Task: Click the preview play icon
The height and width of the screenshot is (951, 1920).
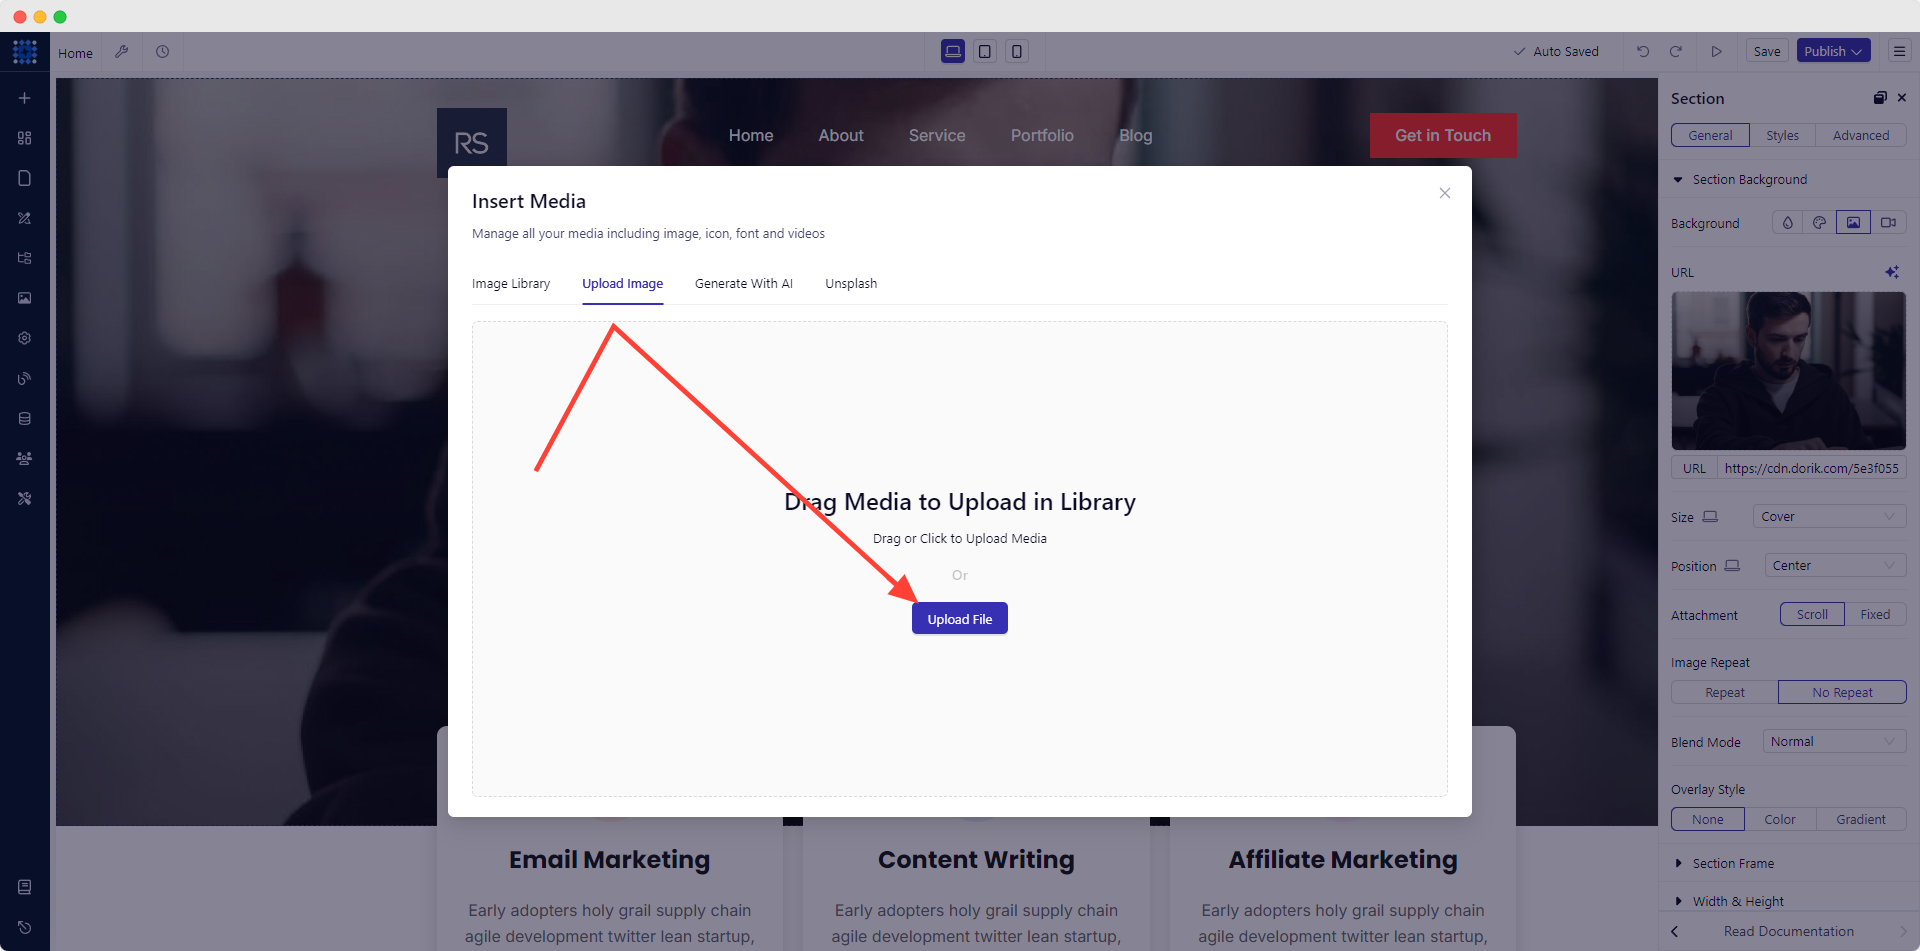Action: point(1716,52)
